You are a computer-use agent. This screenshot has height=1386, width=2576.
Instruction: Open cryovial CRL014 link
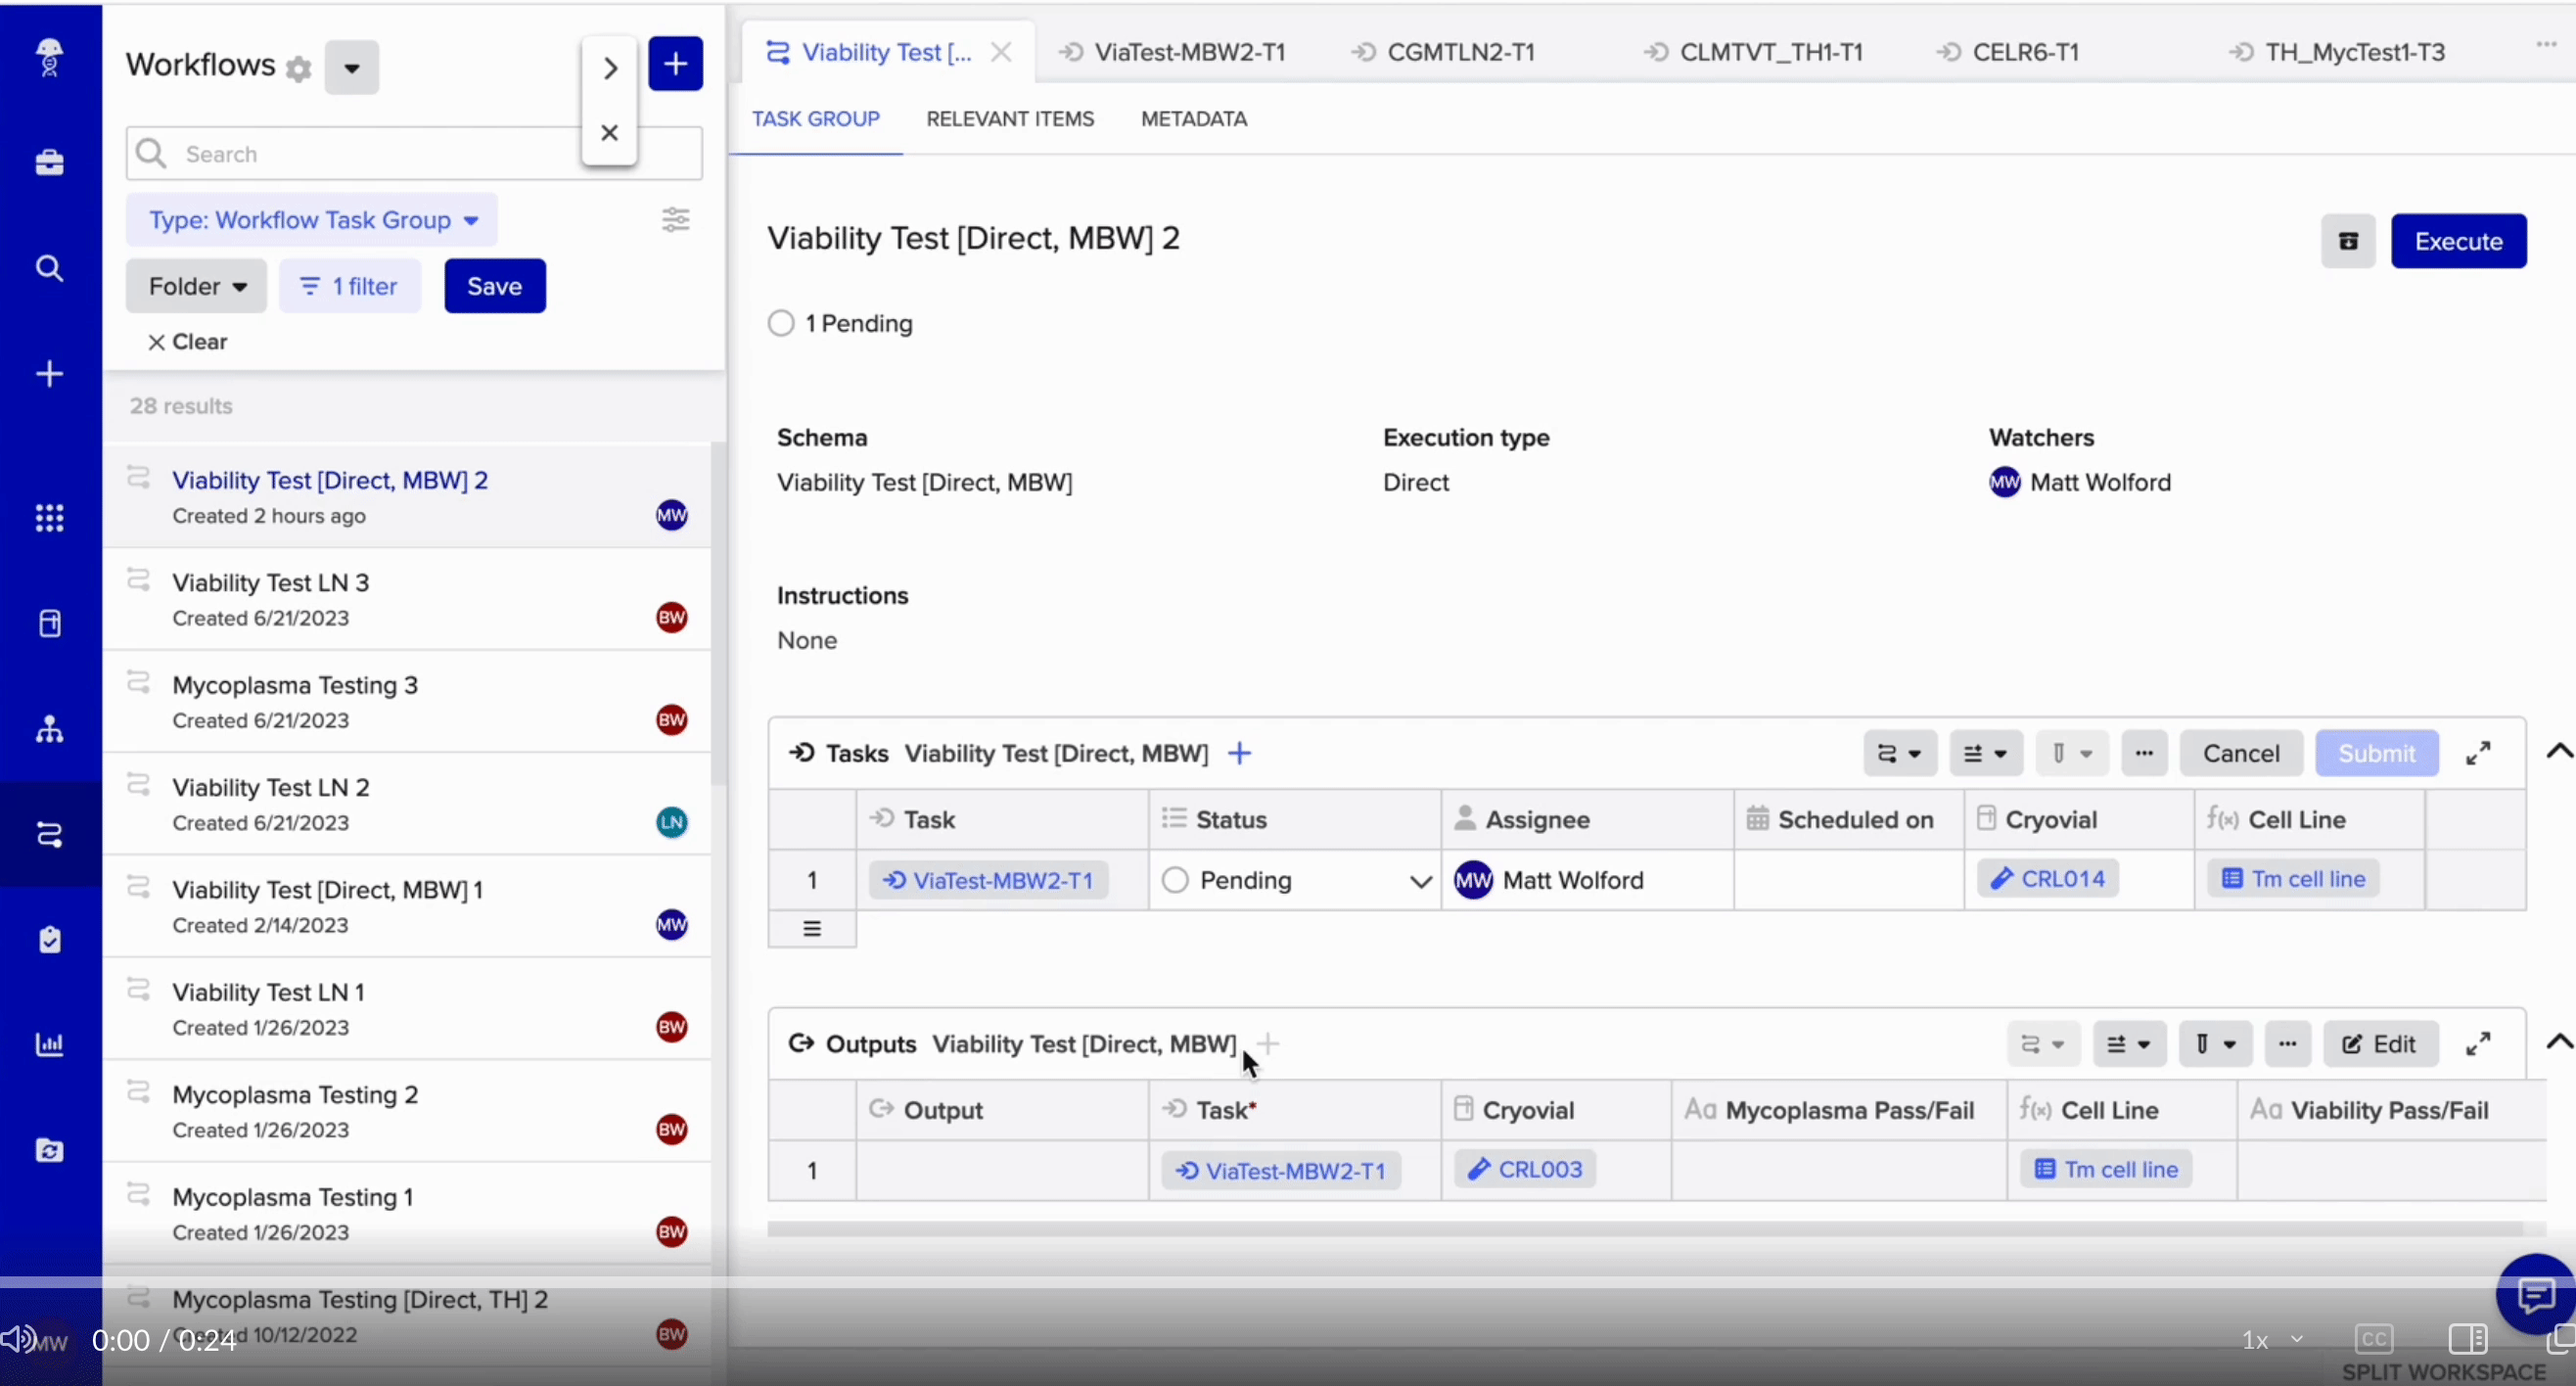click(x=2048, y=879)
